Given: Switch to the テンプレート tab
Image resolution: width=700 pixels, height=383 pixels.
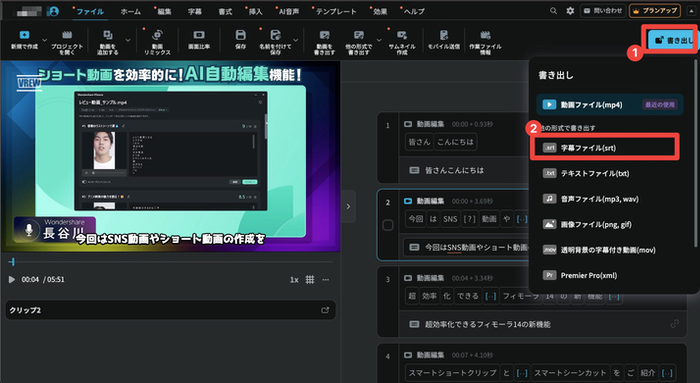Looking at the screenshot, I should click(336, 12).
